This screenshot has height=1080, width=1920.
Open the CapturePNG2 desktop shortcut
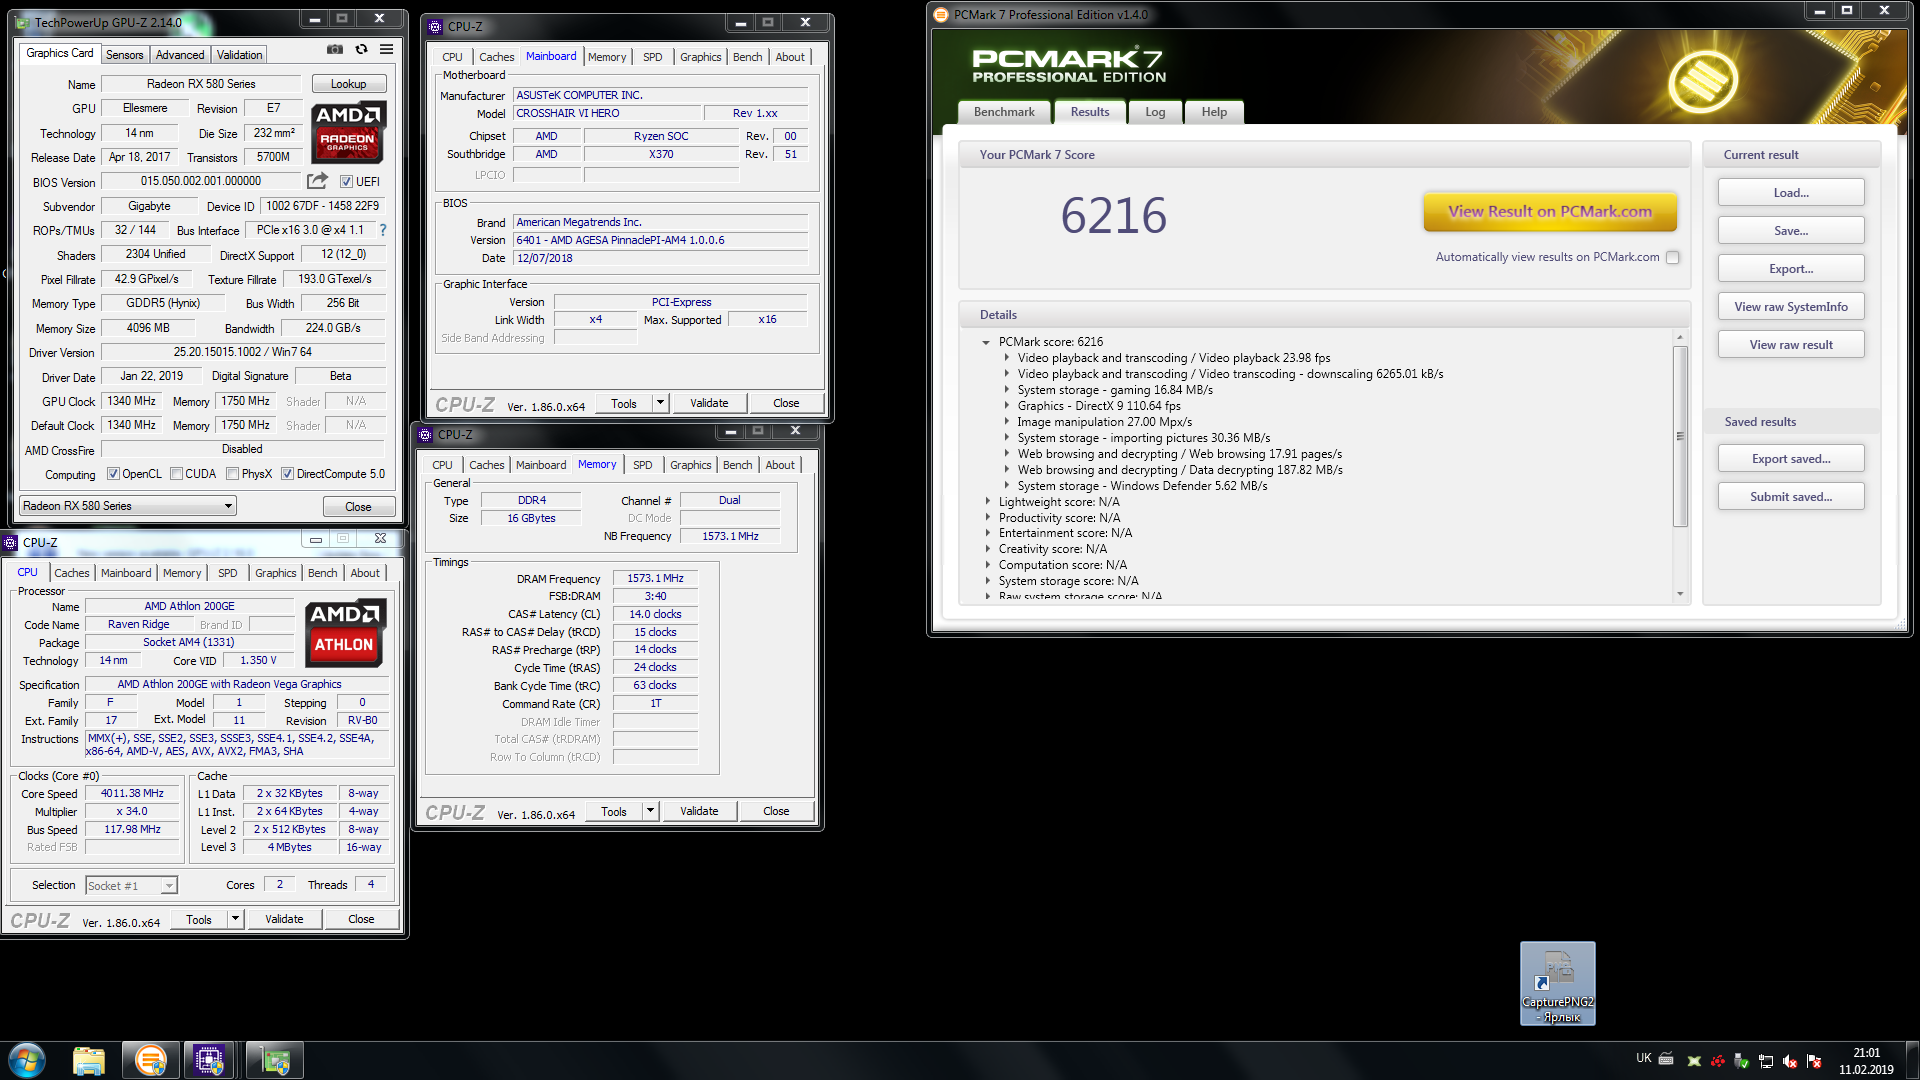(x=1557, y=983)
